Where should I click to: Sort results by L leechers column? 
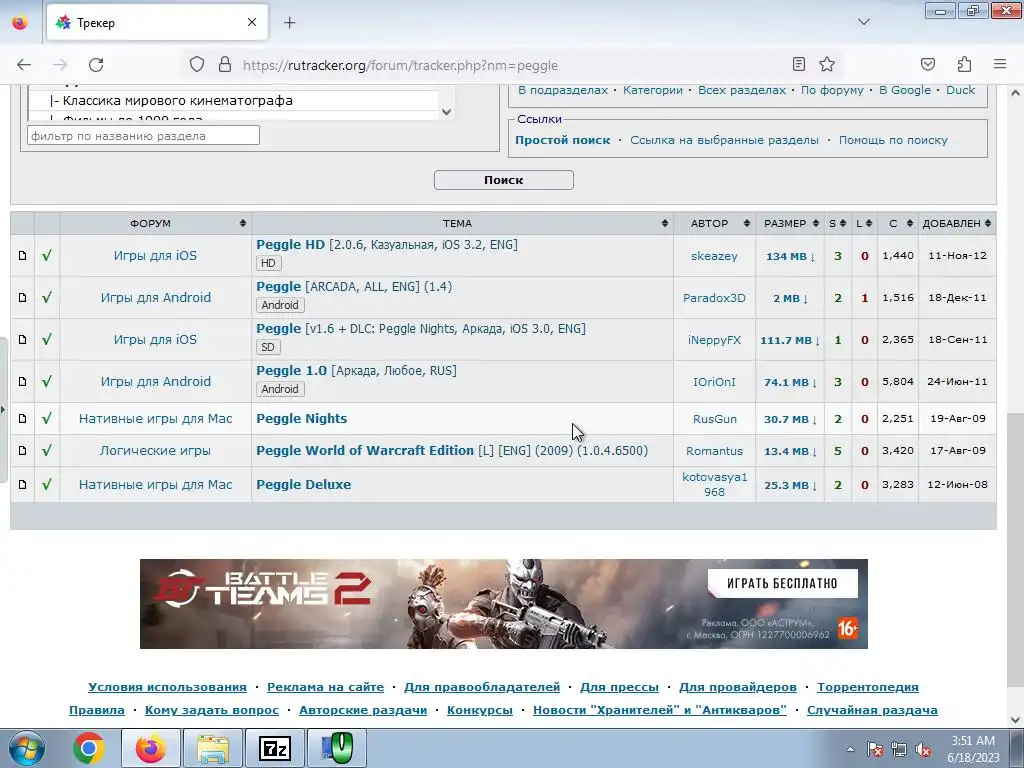pyautogui.click(x=865, y=223)
